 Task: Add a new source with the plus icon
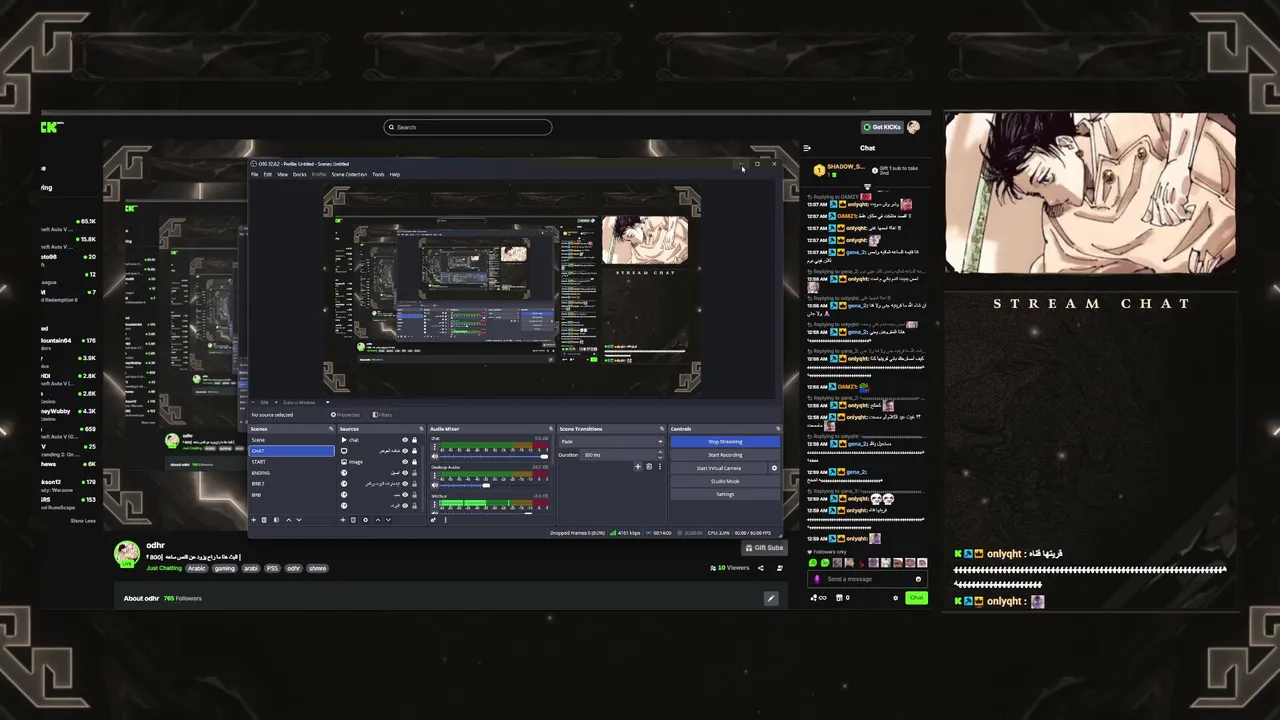tap(343, 520)
